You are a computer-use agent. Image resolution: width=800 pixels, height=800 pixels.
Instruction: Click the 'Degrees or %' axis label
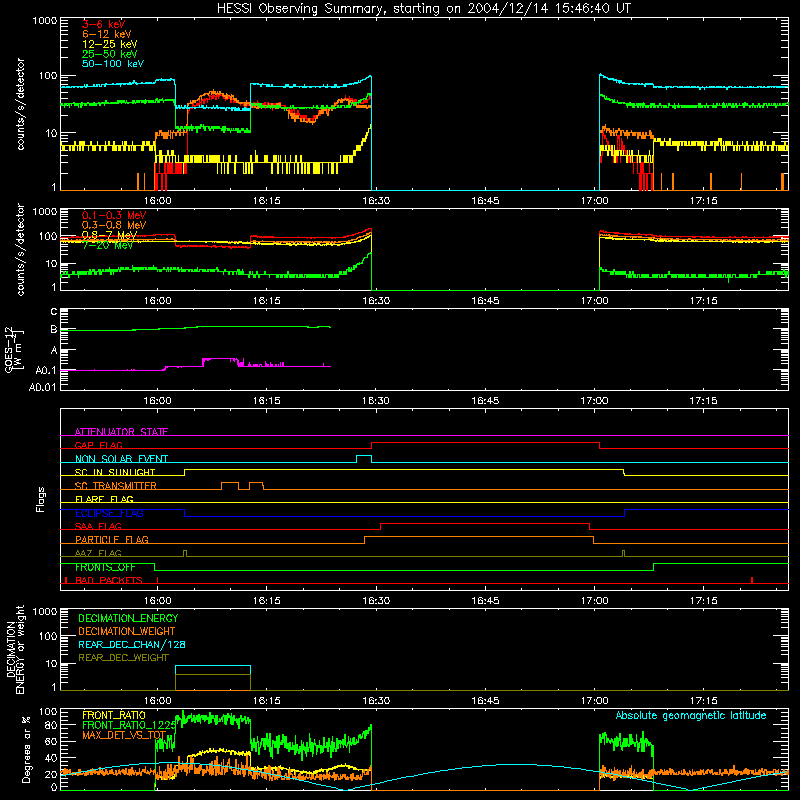click(26, 749)
